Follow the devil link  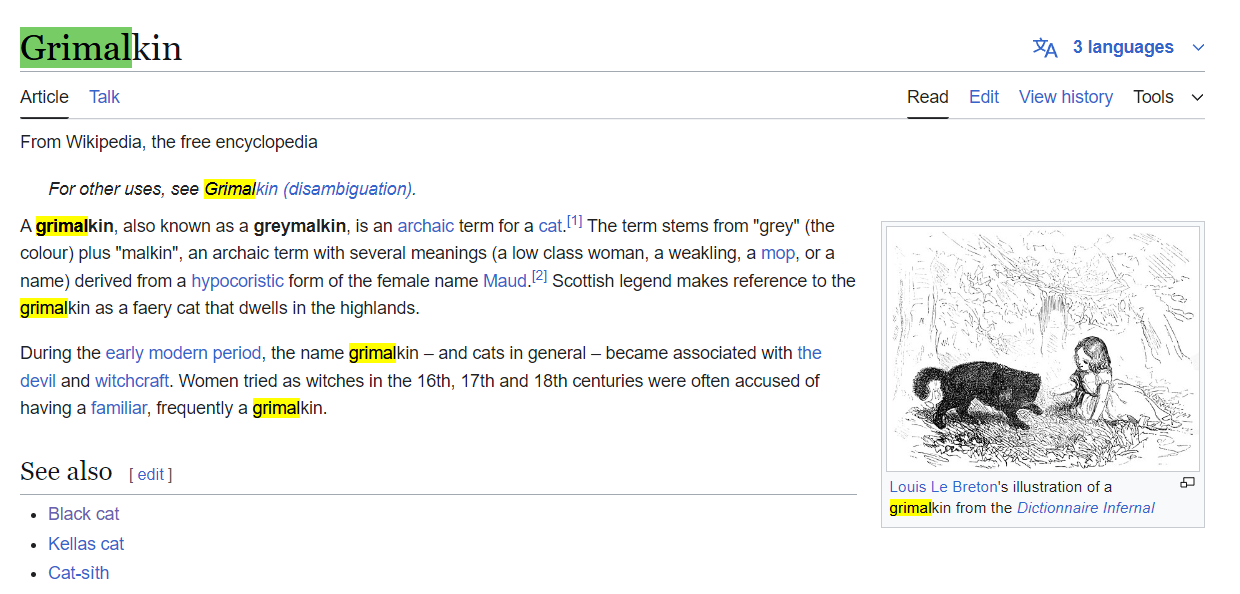pyautogui.click(x=40, y=381)
